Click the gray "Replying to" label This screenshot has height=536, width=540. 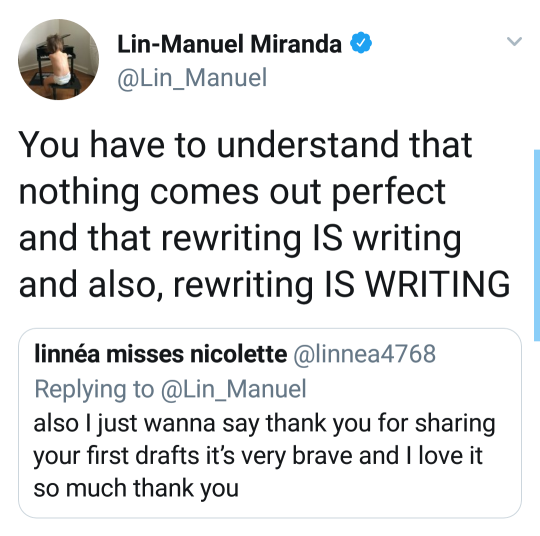click(x=94, y=390)
